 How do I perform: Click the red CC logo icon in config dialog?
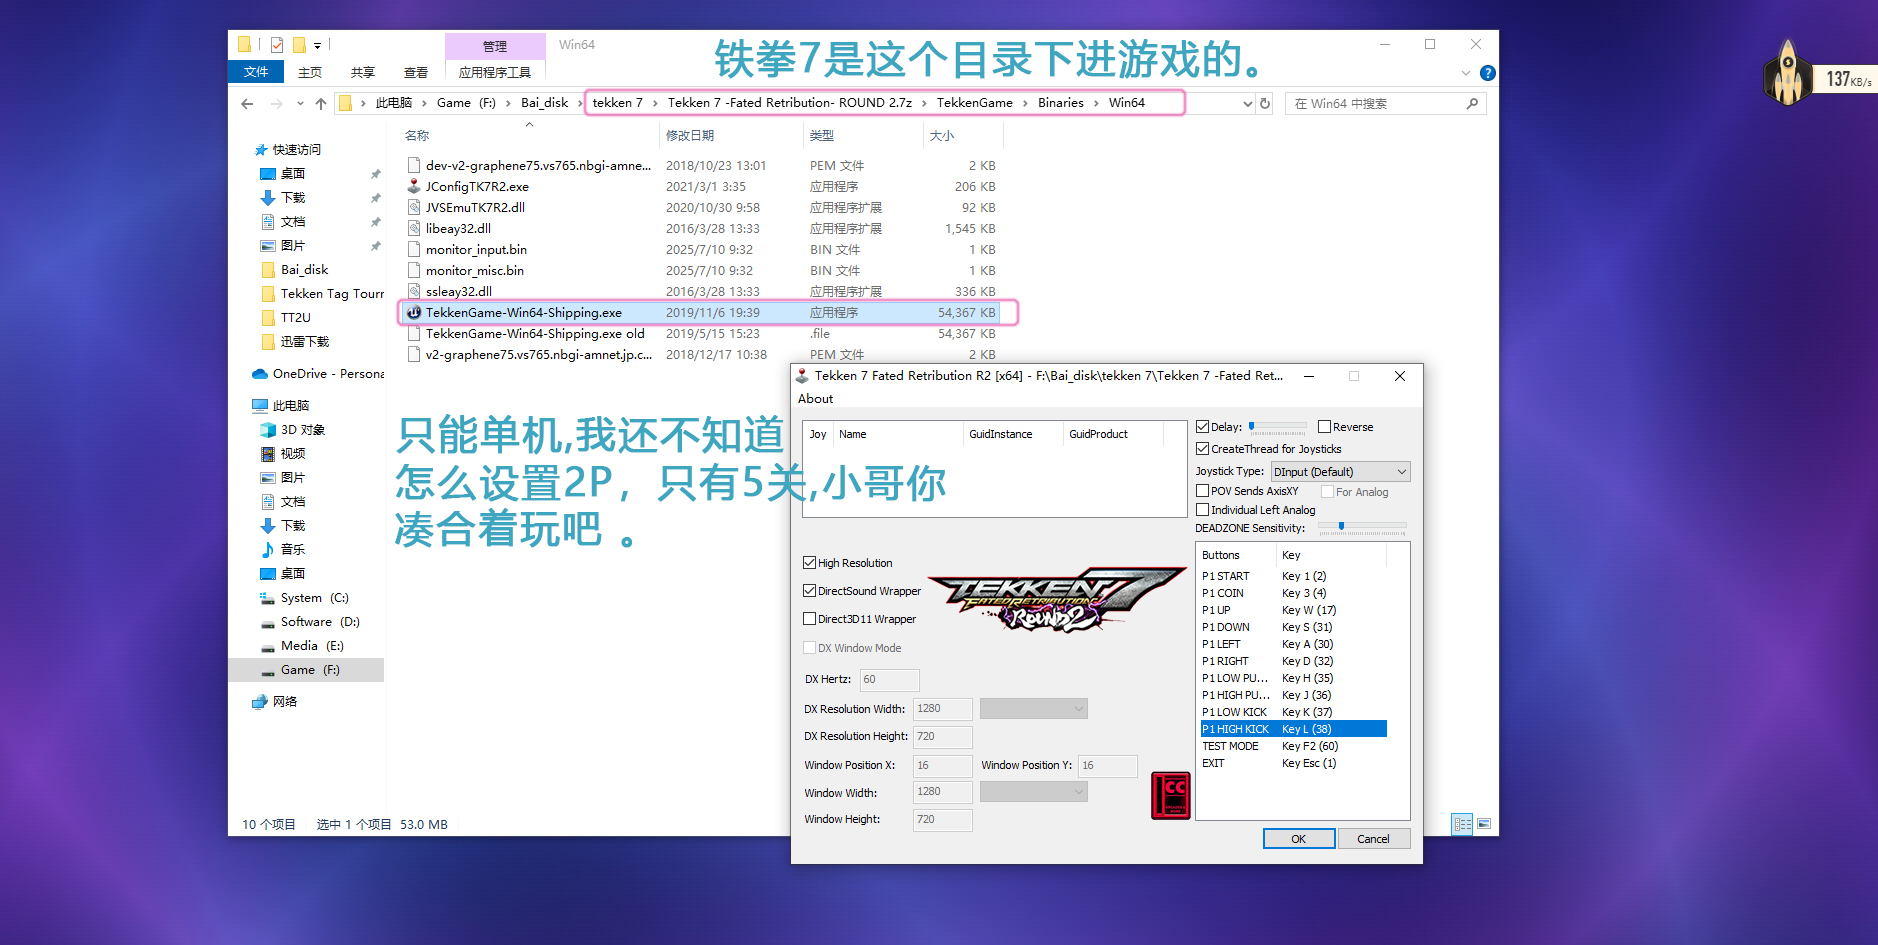[1171, 795]
